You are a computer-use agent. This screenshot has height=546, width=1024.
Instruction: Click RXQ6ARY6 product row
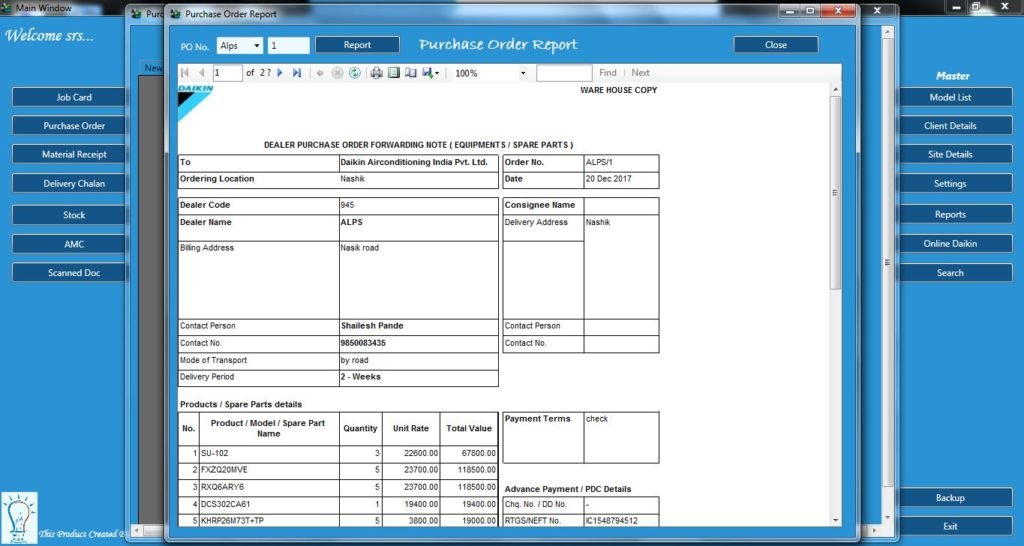pos(338,487)
